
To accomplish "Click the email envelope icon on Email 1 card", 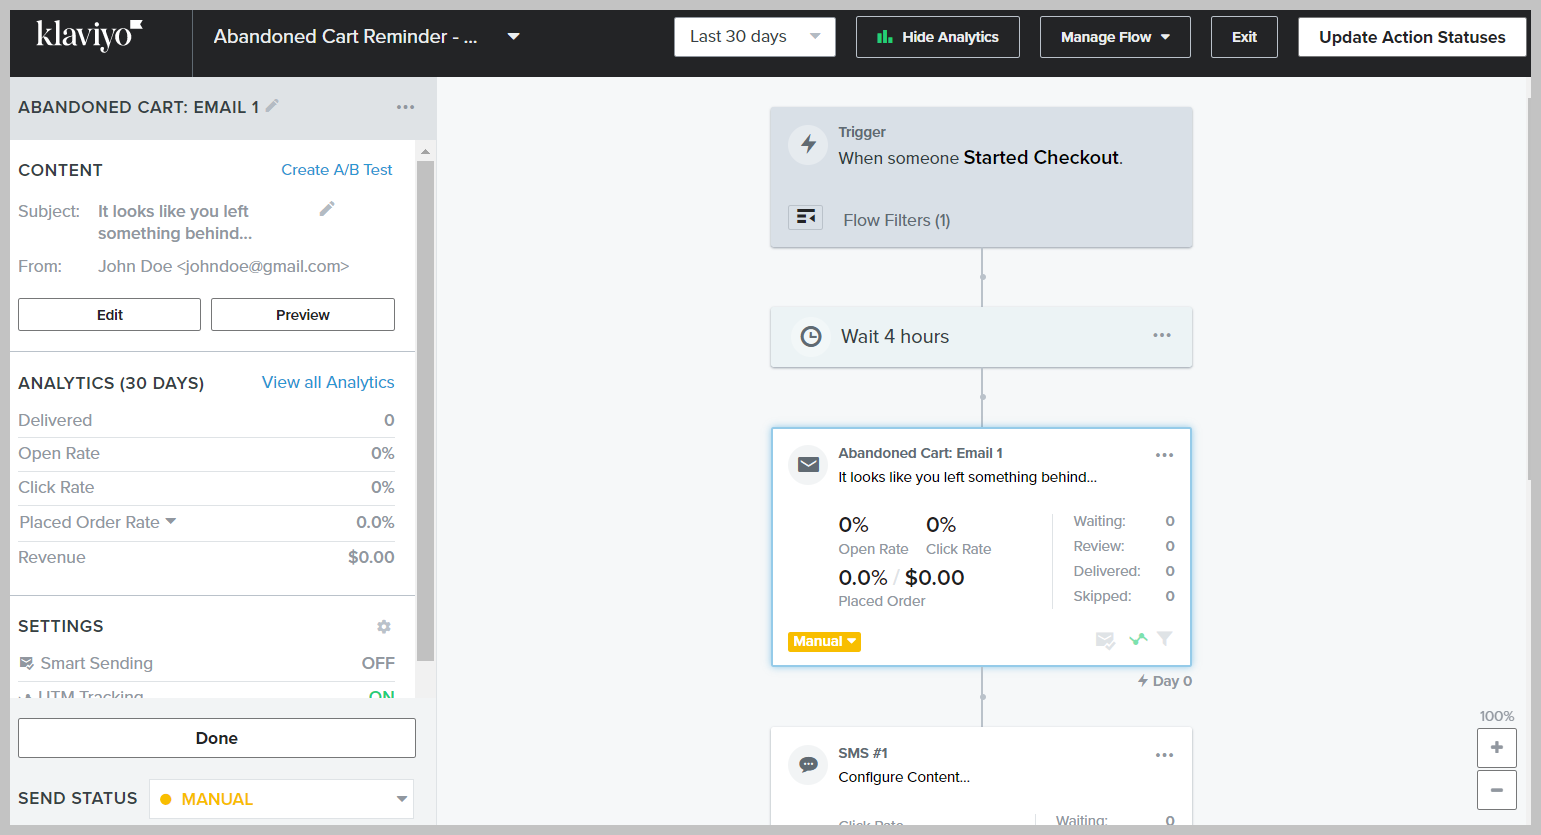I will point(808,465).
